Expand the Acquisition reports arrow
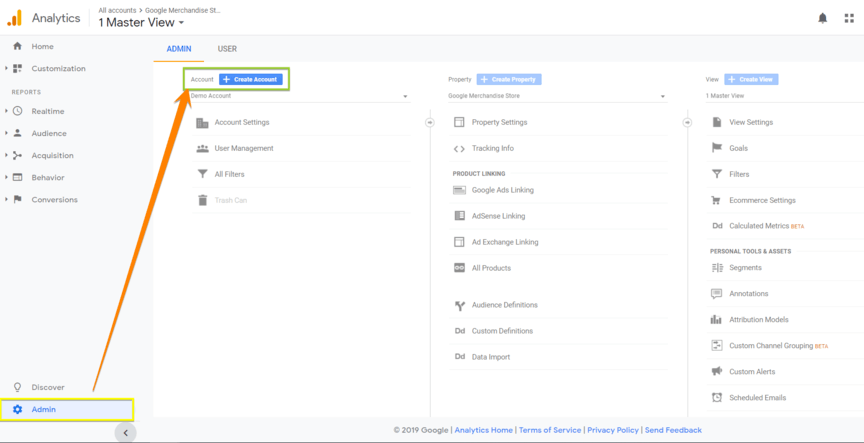Screen dimensions: 864x443 tap(6, 155)
